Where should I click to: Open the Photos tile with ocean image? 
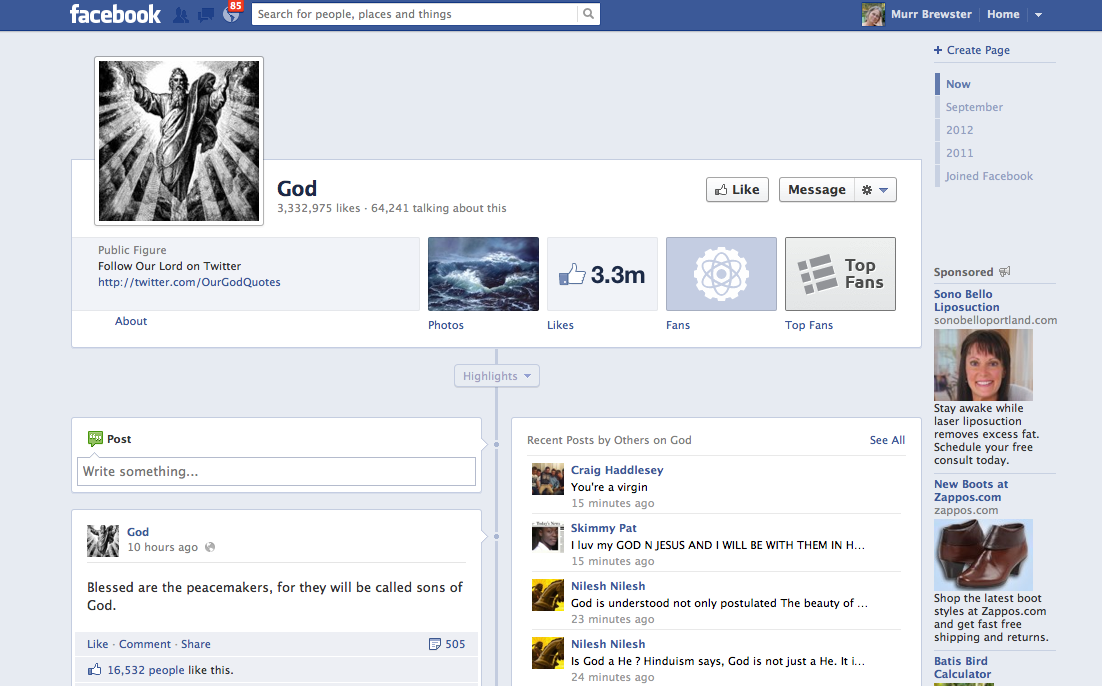(x=484, y=274)
